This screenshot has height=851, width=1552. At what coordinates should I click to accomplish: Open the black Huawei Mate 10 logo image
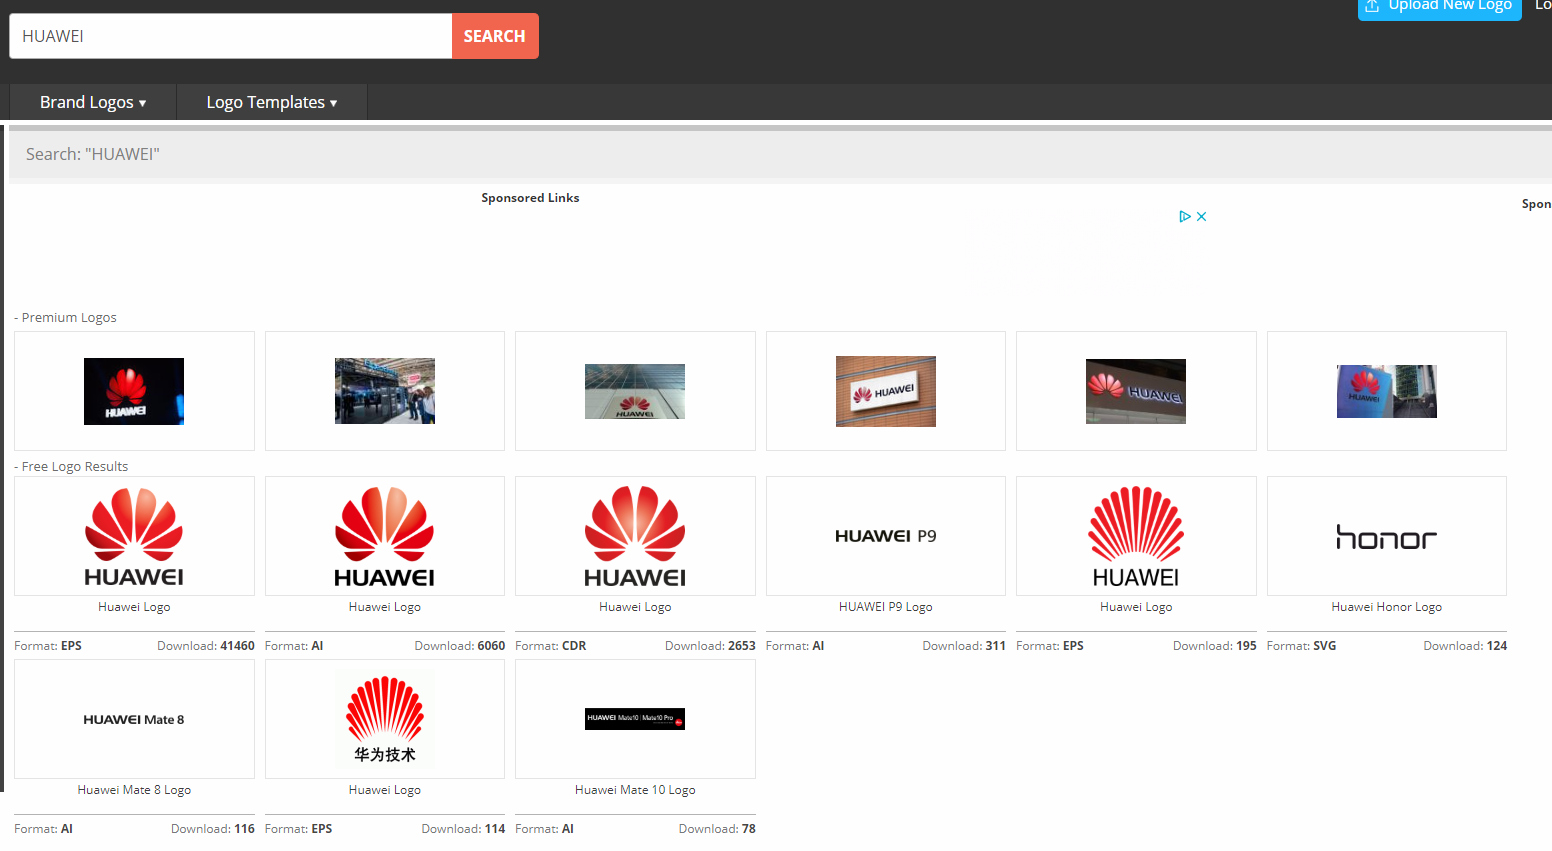[635, 719]
